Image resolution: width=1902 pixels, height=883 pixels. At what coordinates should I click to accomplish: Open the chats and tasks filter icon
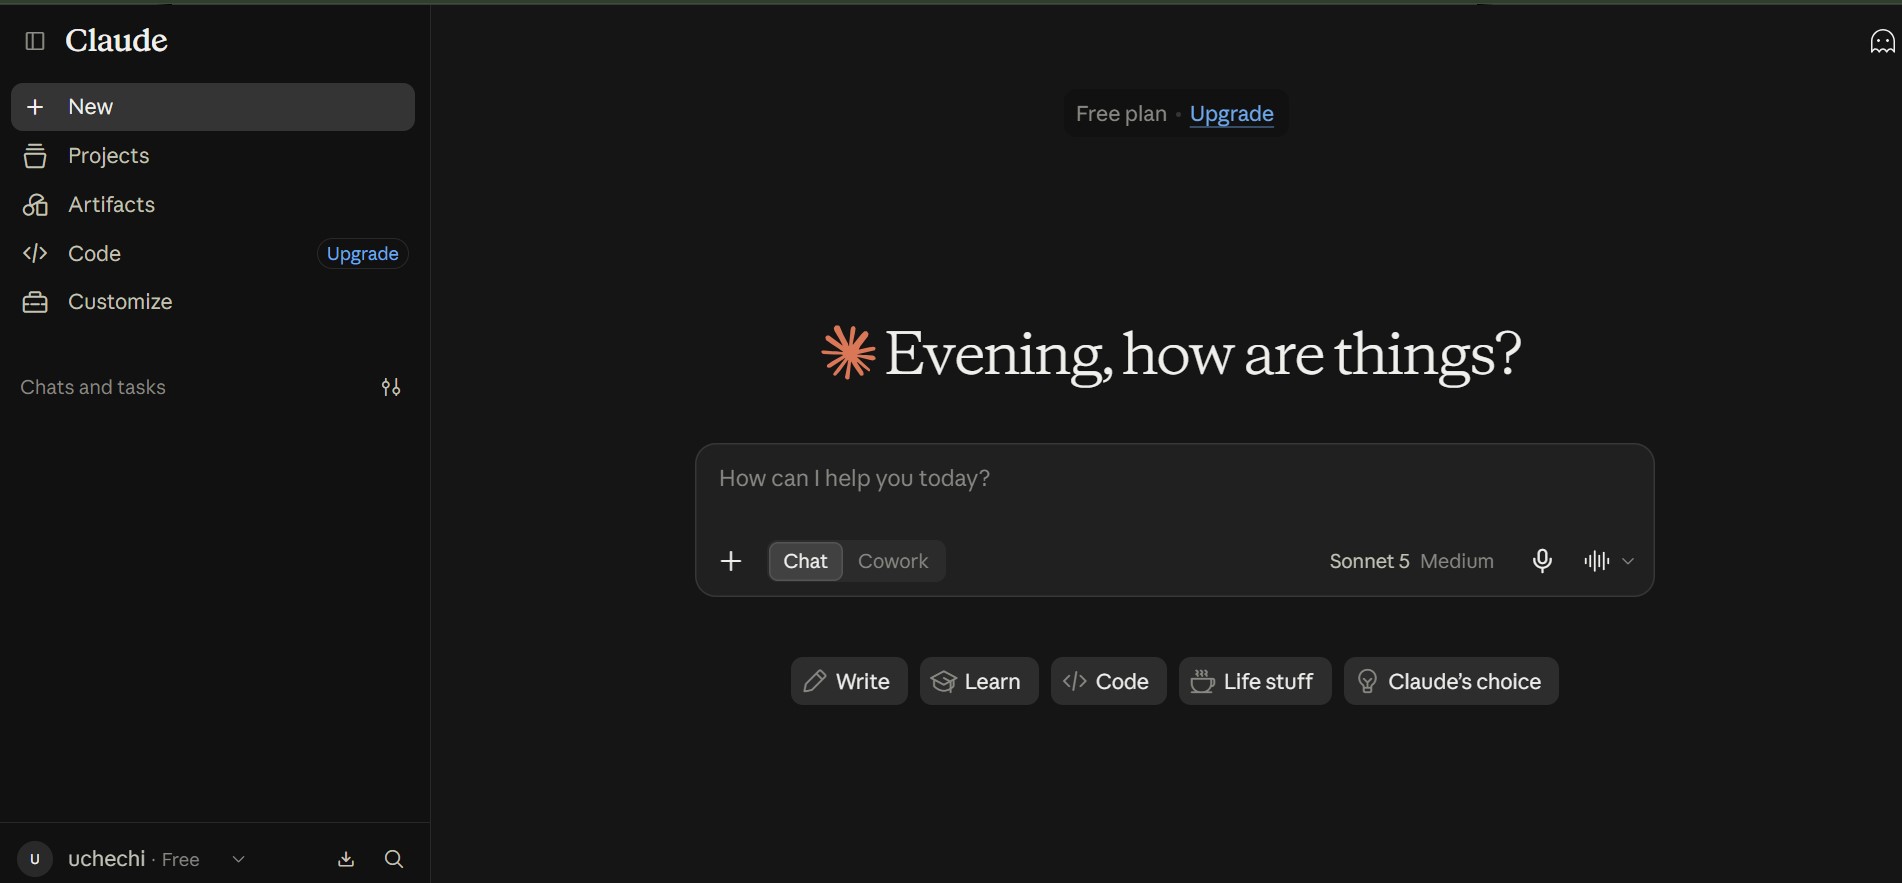click(391, 387)
